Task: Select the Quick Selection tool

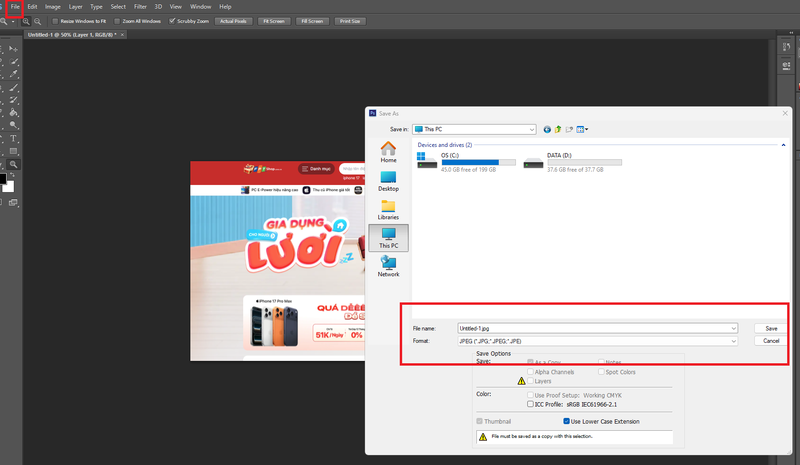Action: click(x=14, y=61)
